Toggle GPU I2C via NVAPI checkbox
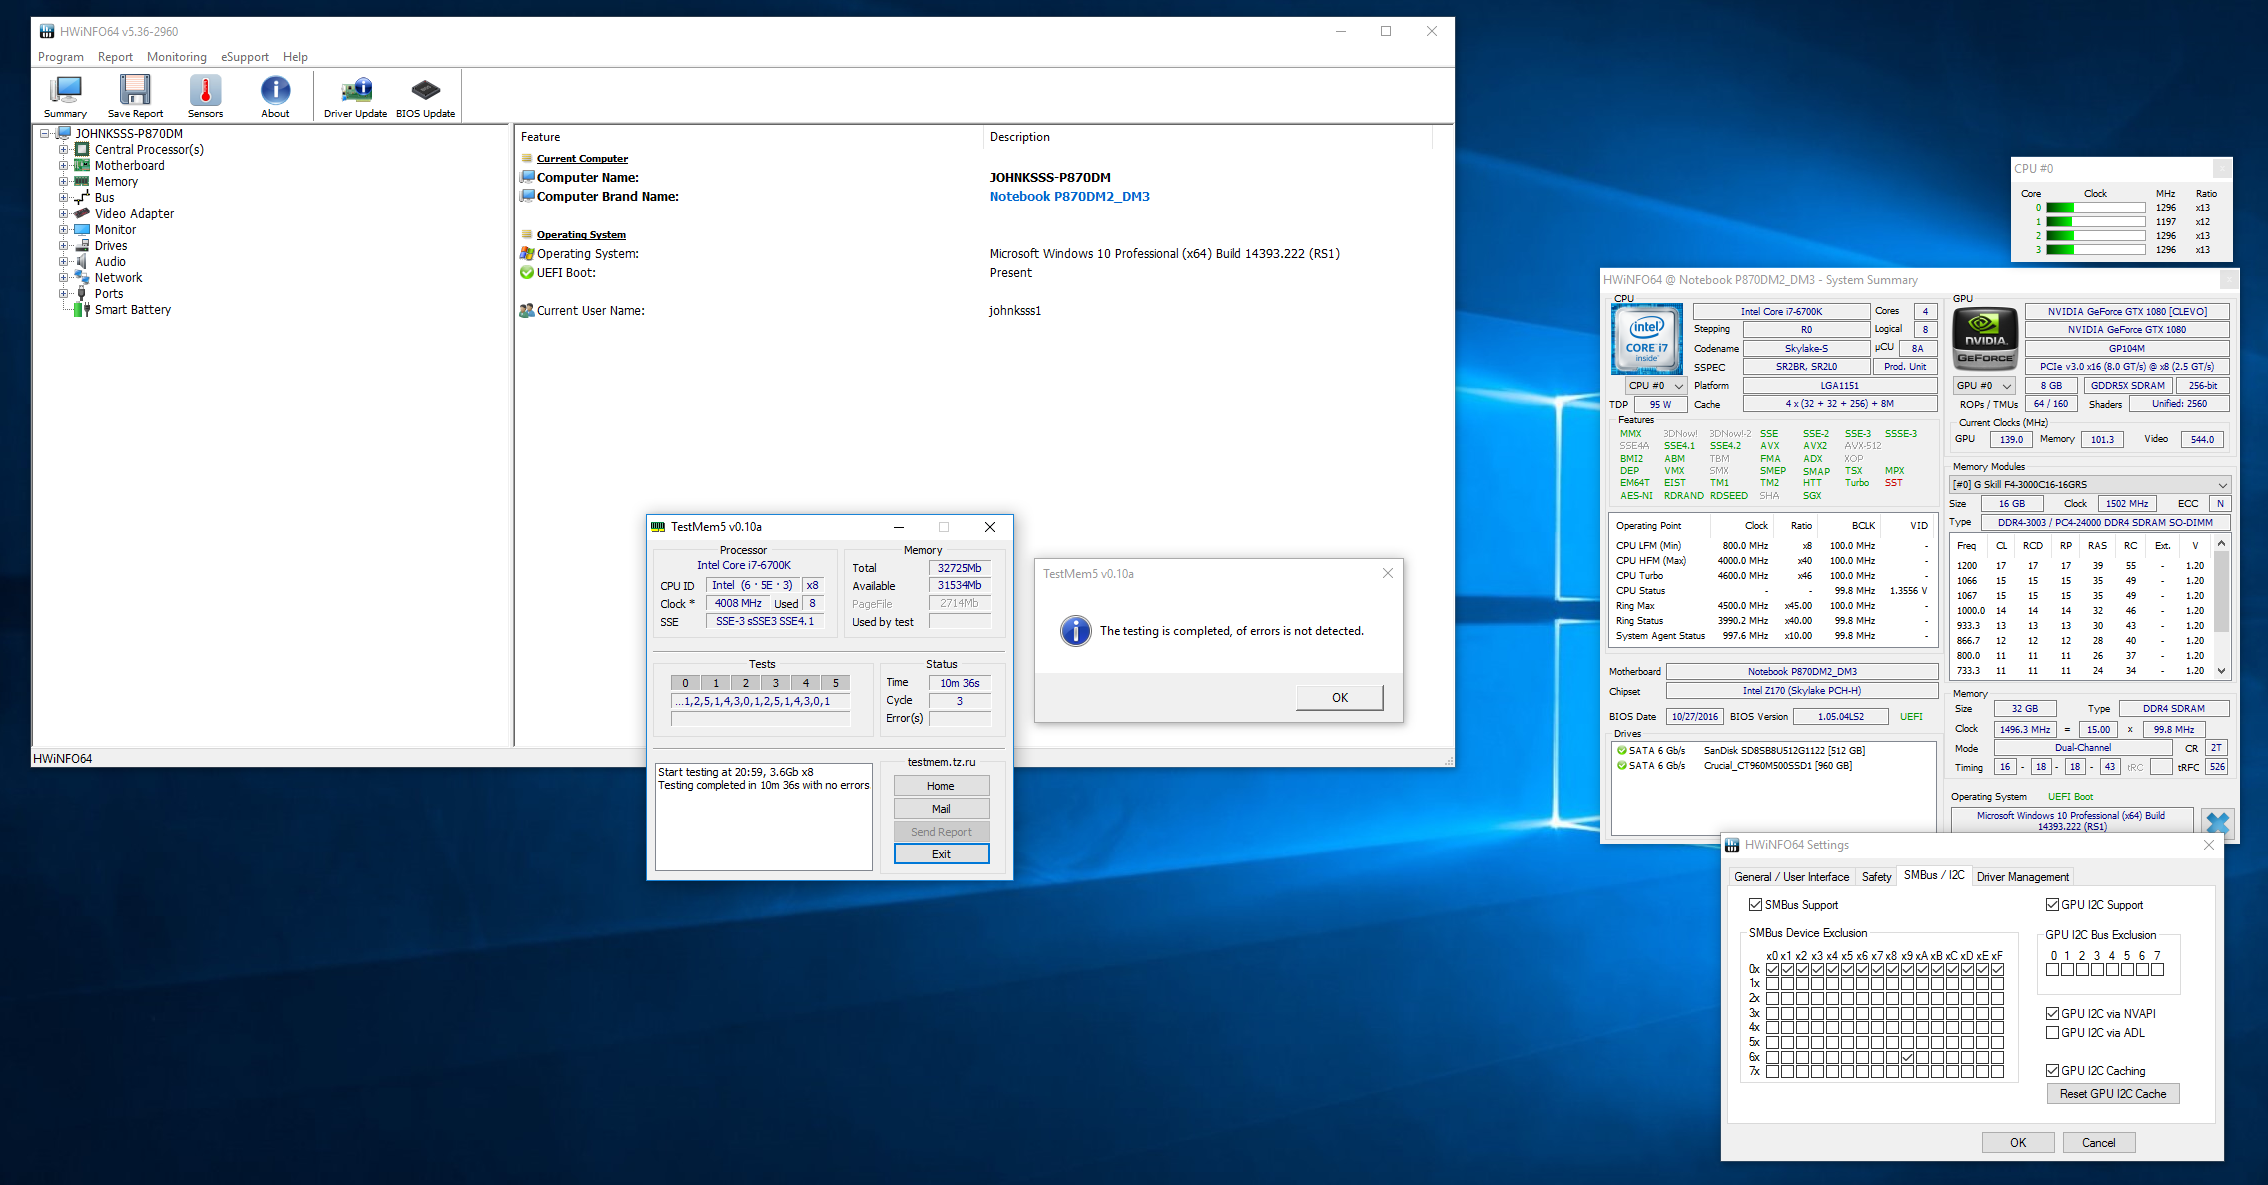The height and width of the screenshot is (1185, 2268). pyautogui.click(x=2052, y=1013)
